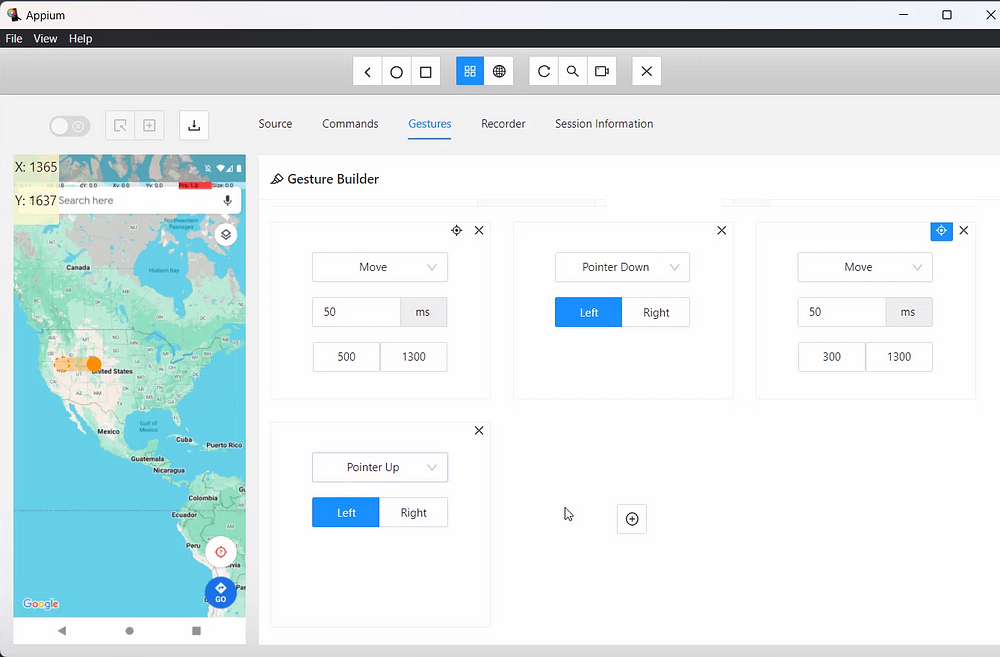This screenshot has width=1000, height=657.
Task: Remove the Pointer Up action card
Action: click(479, 431)
